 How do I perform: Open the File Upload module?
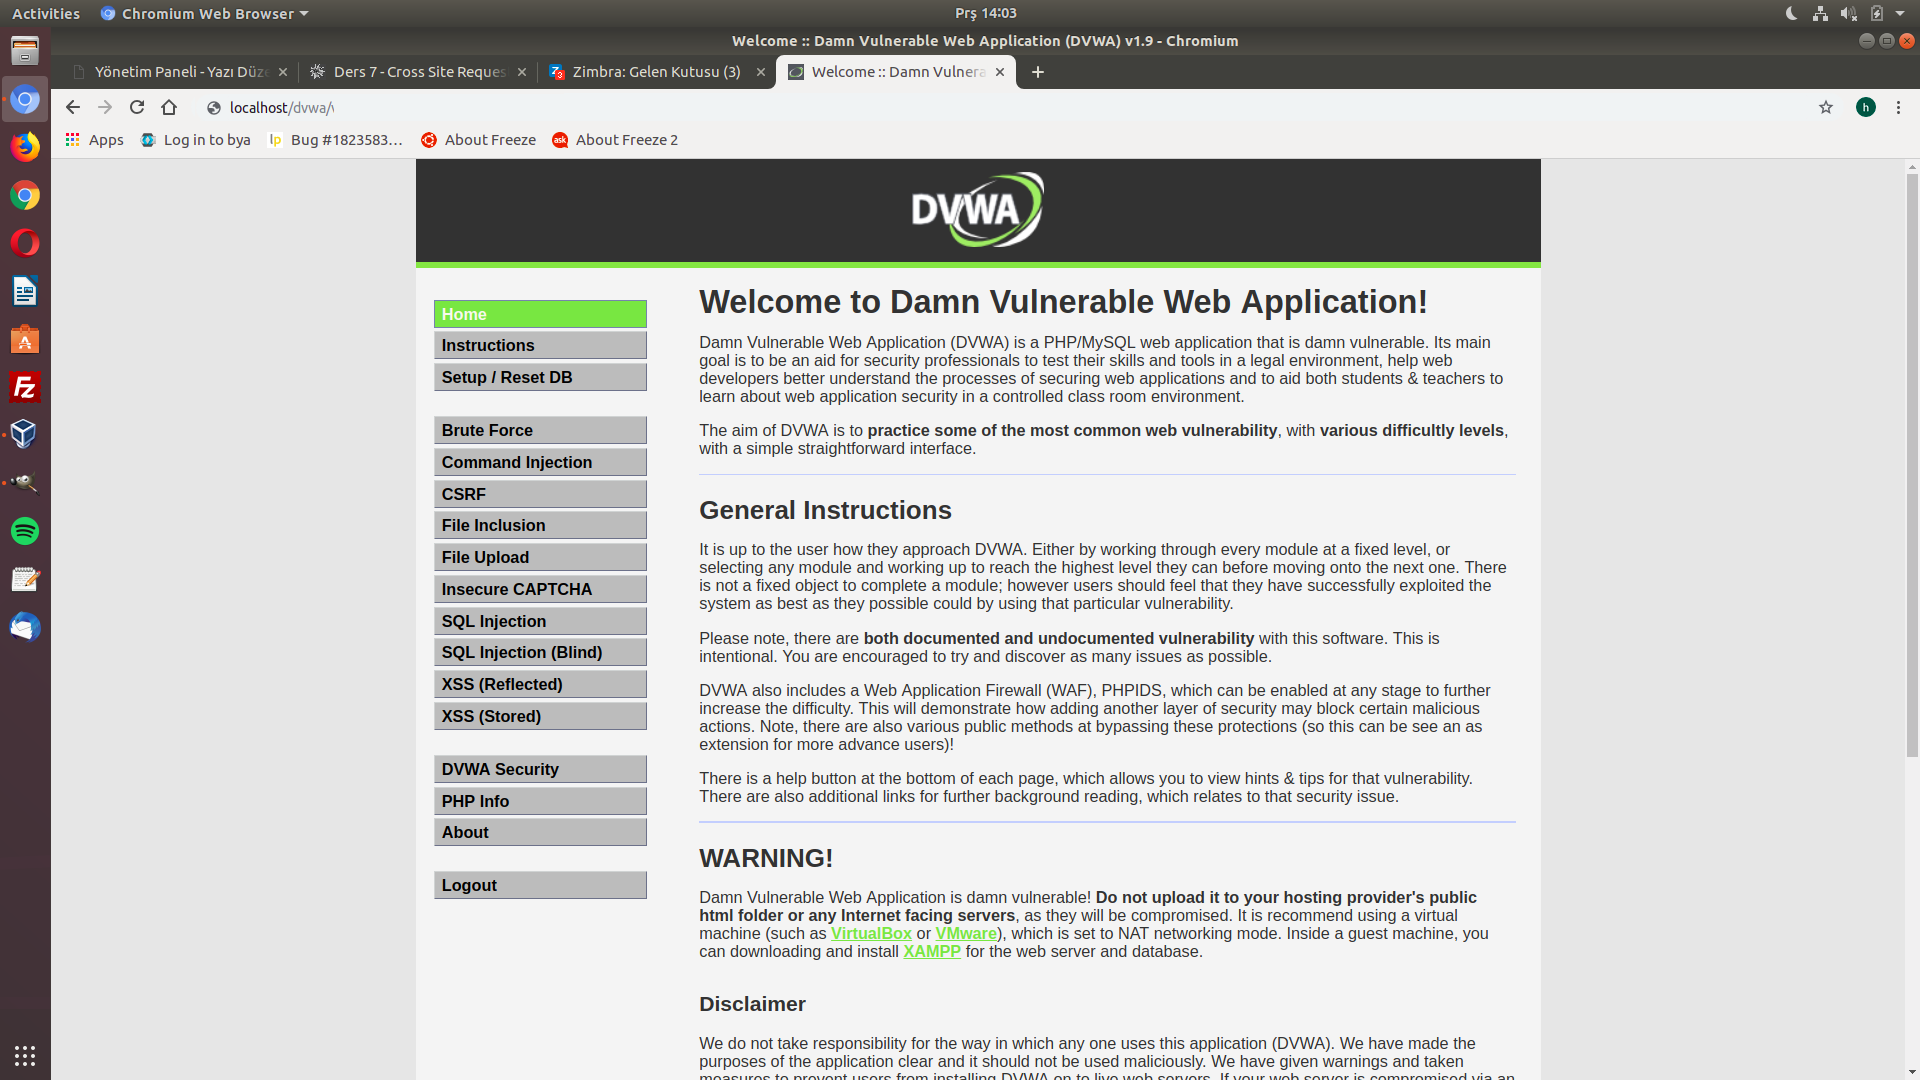(540, 557)
